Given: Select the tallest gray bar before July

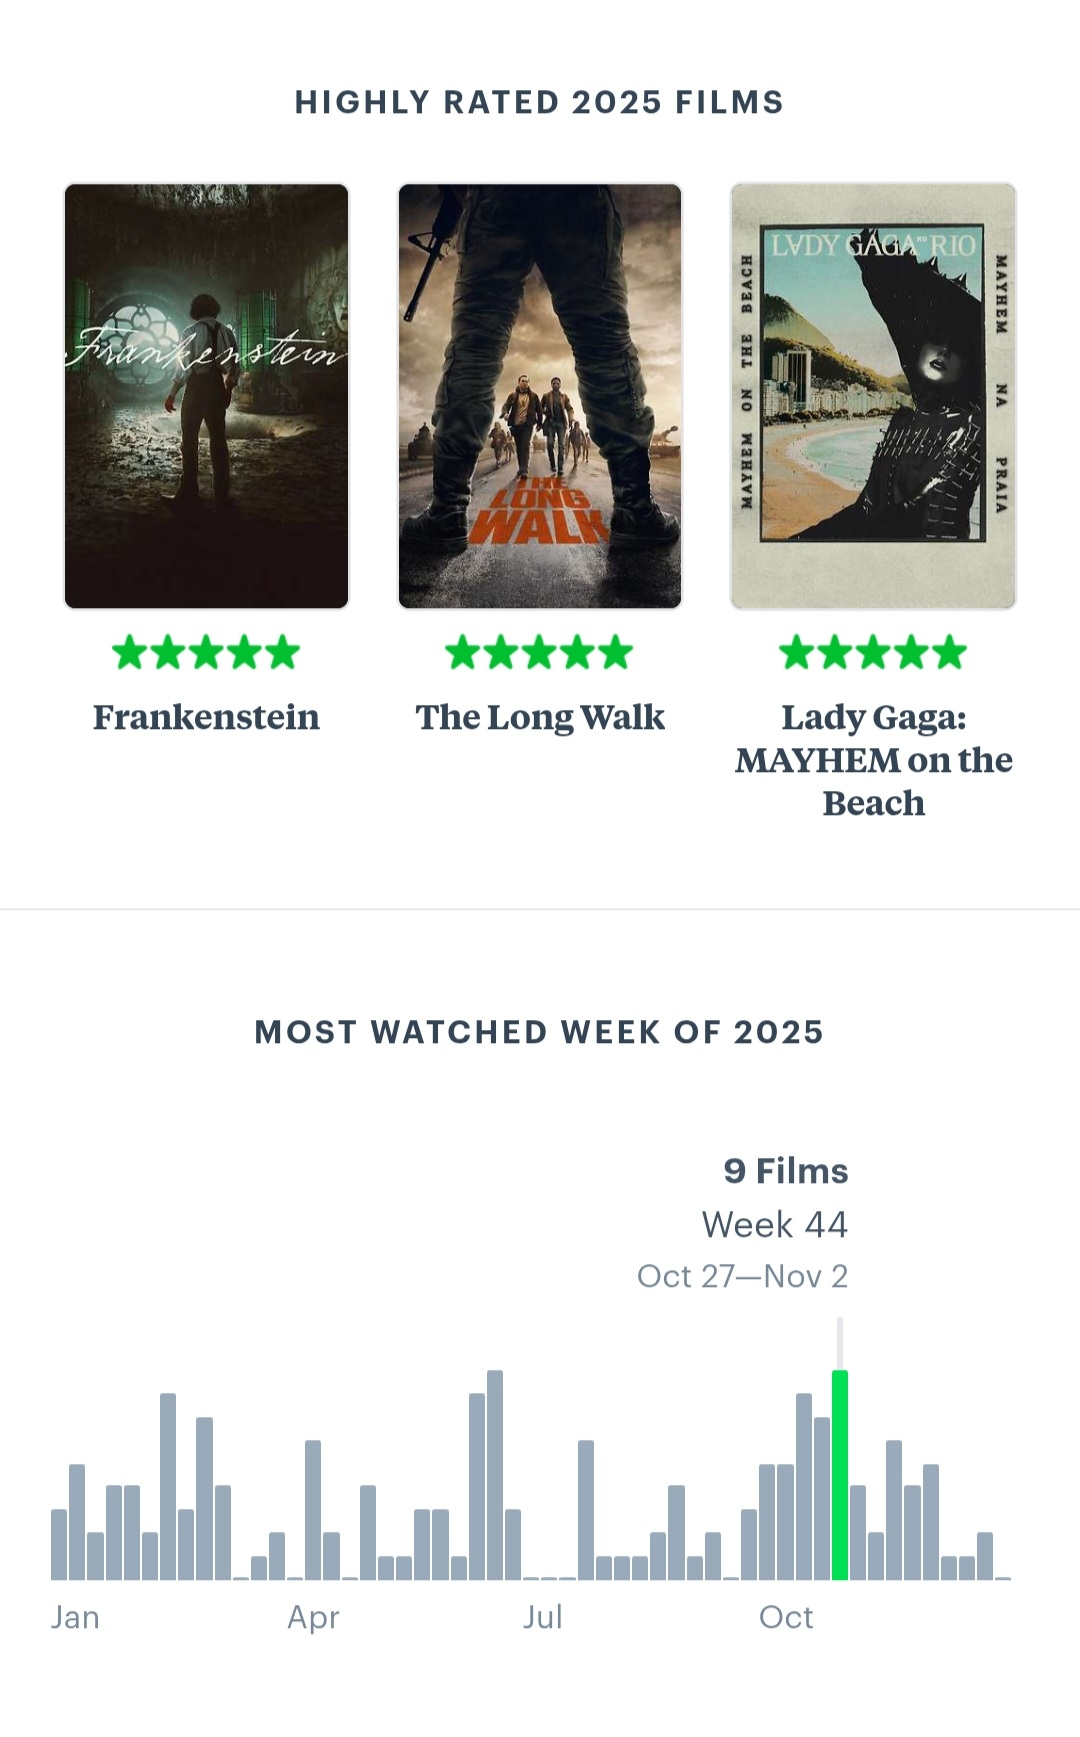Looking at the screenshot, I should click(495, 1475).
